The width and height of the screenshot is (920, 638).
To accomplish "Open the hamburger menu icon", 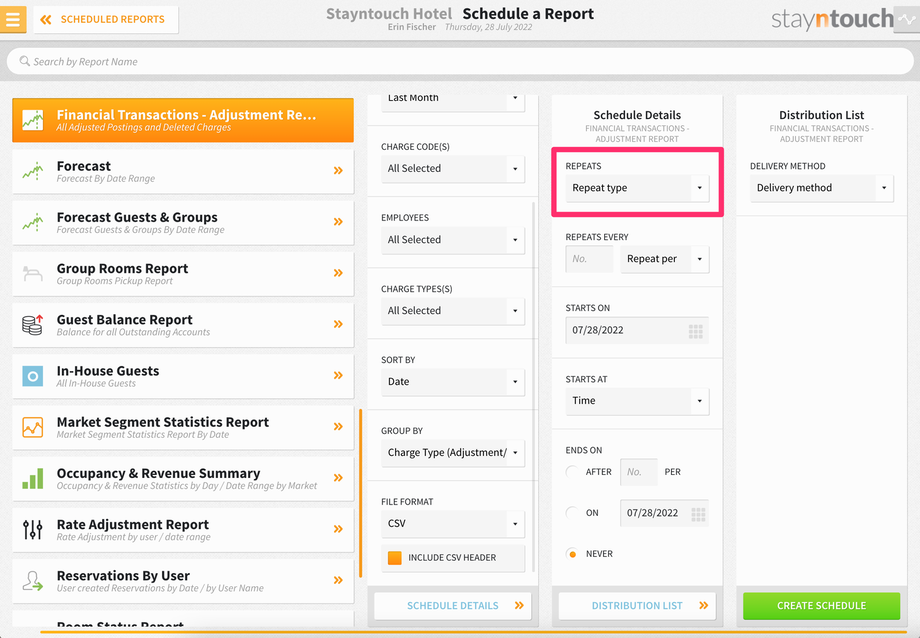I will pos(13,19).
